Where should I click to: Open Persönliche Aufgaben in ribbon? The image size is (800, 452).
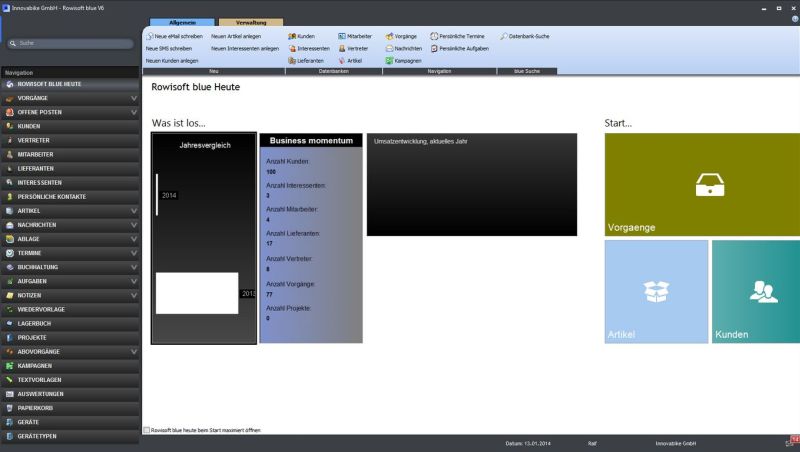(459, 48)
